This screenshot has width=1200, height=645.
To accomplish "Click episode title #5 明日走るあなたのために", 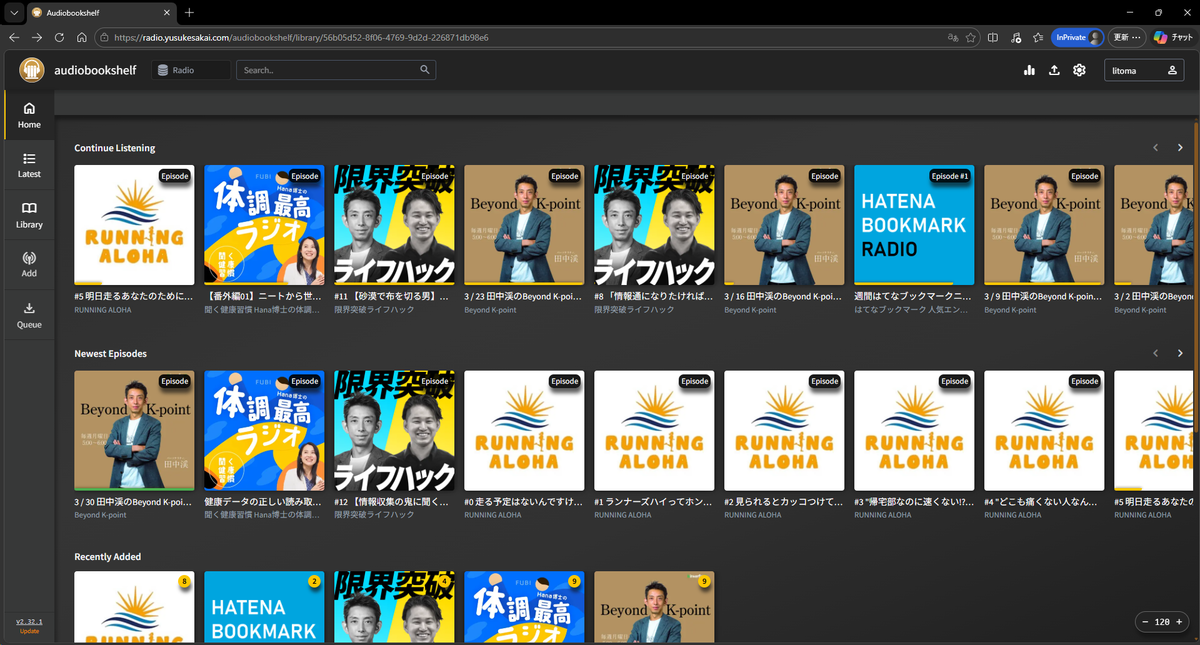I will coord(134,297).
